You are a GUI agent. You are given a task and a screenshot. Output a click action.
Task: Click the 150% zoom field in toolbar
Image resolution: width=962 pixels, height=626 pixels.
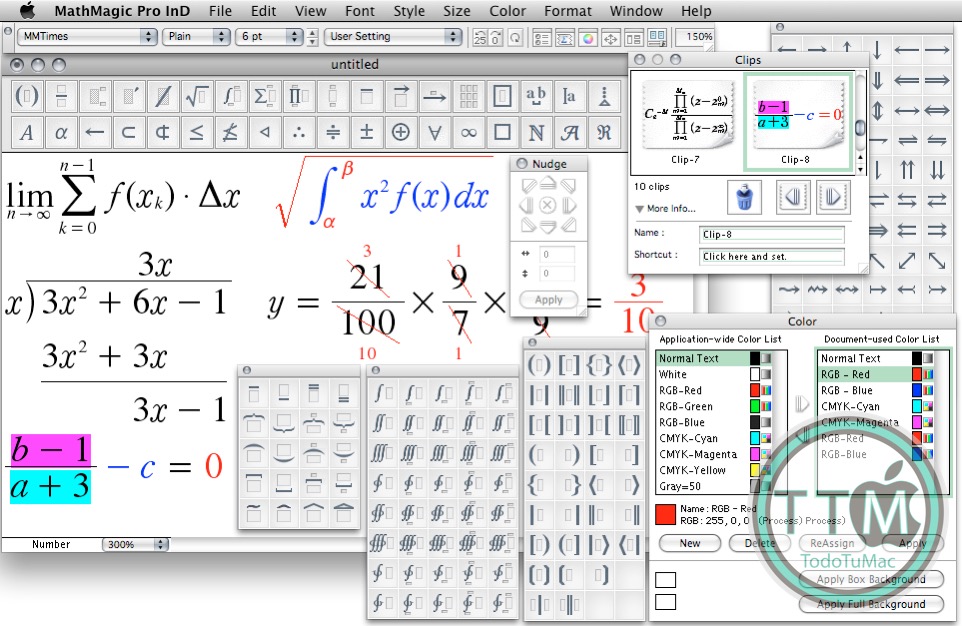coord(693,37)
